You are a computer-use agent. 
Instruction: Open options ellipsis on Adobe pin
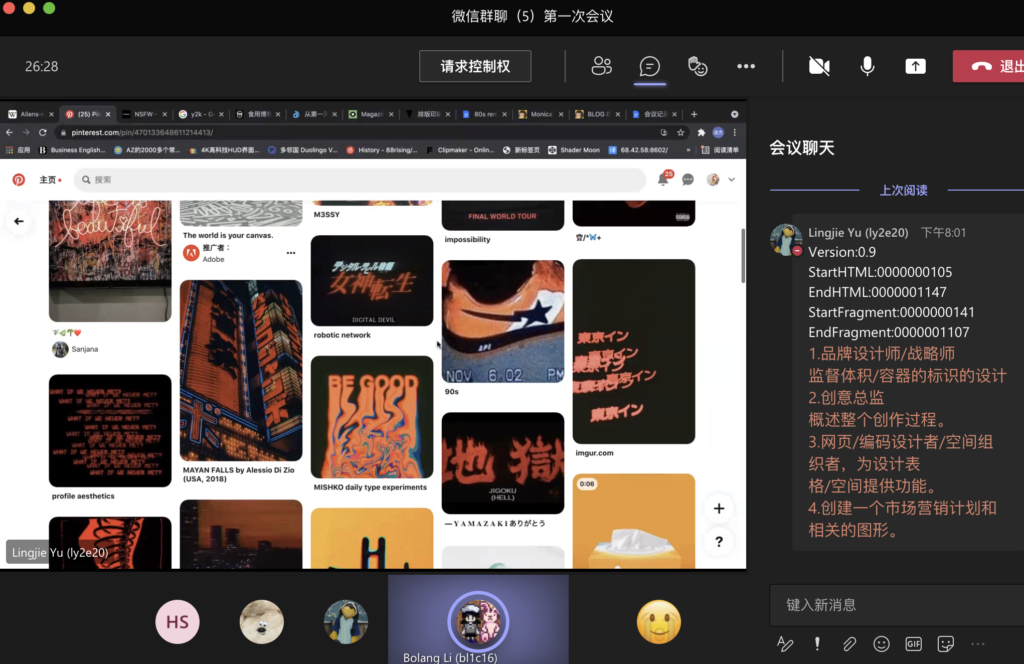[x=291, y=253]
